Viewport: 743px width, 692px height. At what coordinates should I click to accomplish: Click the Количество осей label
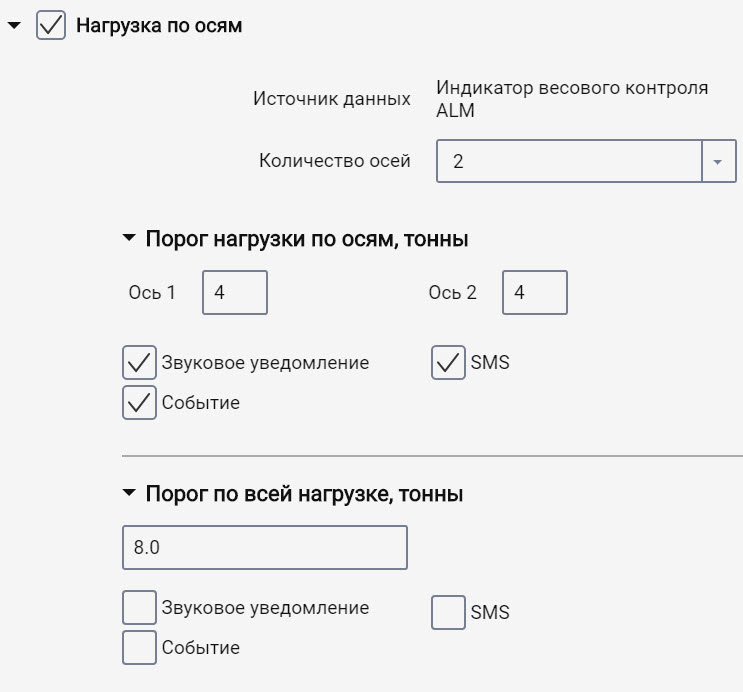click(335, 161)
